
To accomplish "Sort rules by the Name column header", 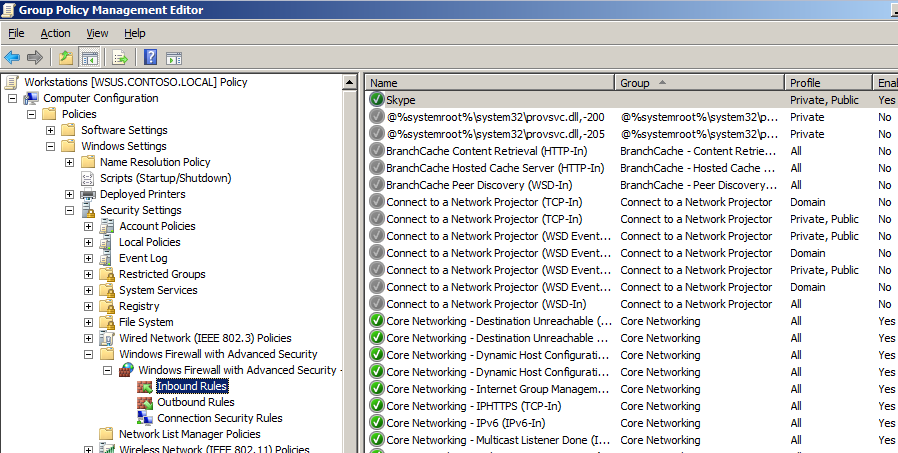I will point(489,83).
